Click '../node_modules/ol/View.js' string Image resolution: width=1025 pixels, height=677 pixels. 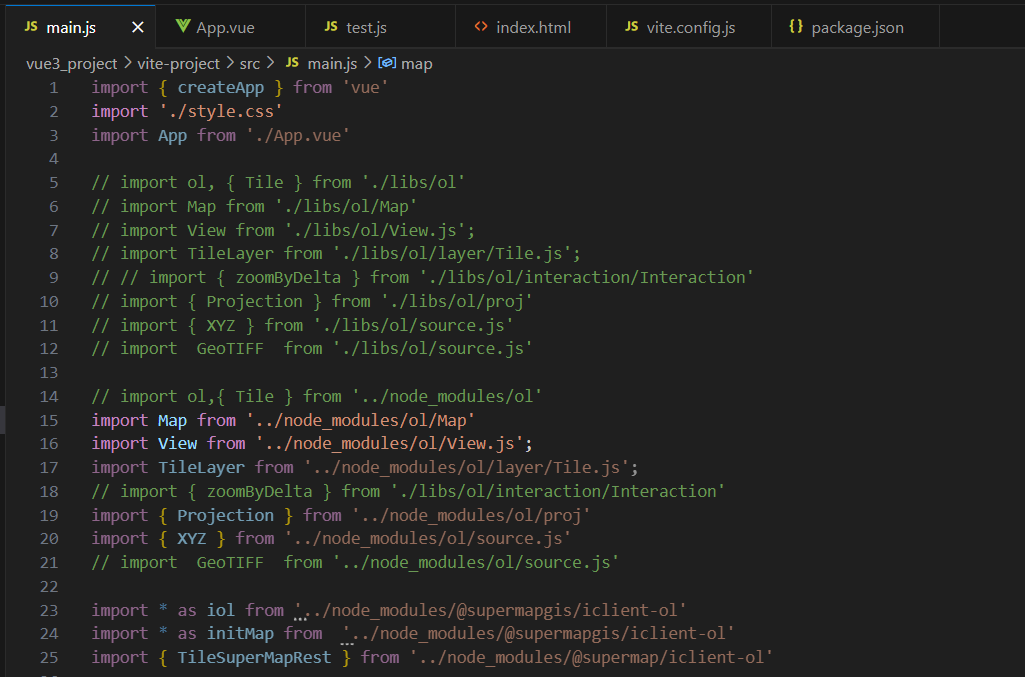pos(389,444)
